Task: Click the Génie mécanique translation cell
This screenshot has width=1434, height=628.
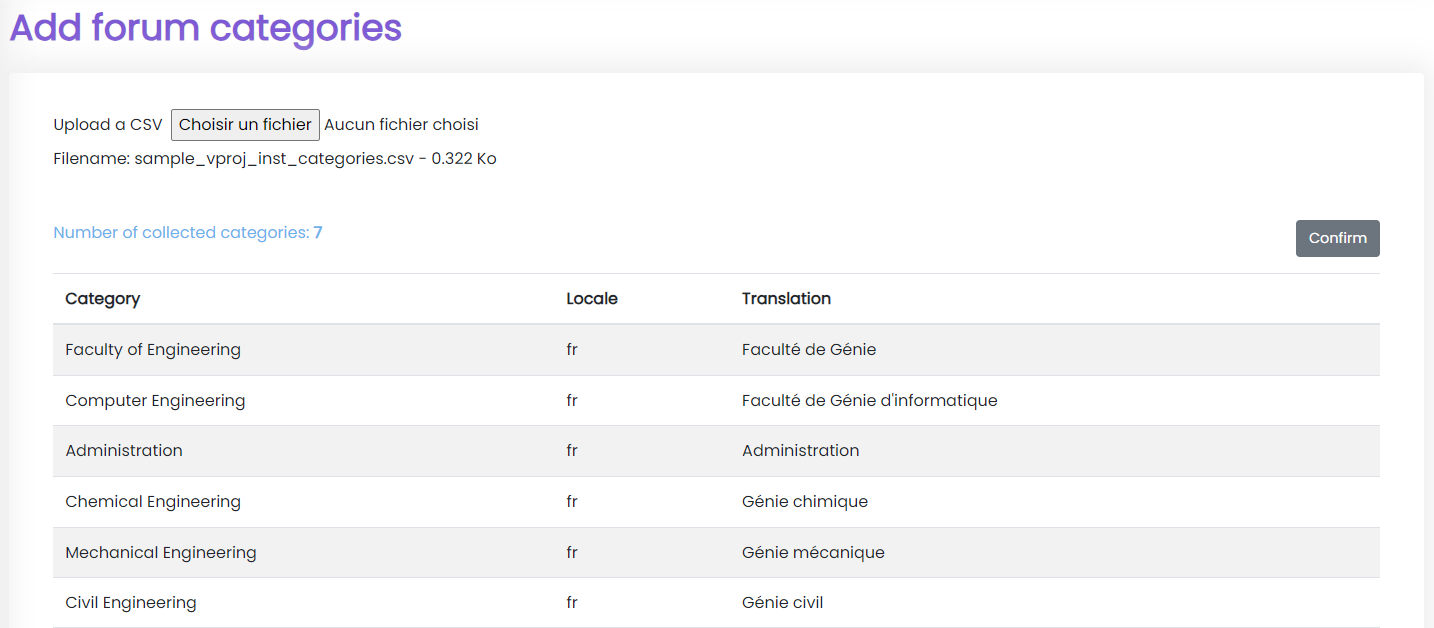Action: coord(812,552)
